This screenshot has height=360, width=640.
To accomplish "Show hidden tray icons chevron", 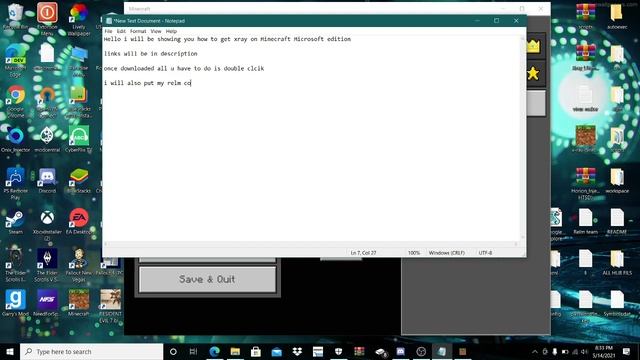I will tap(535, 351).
